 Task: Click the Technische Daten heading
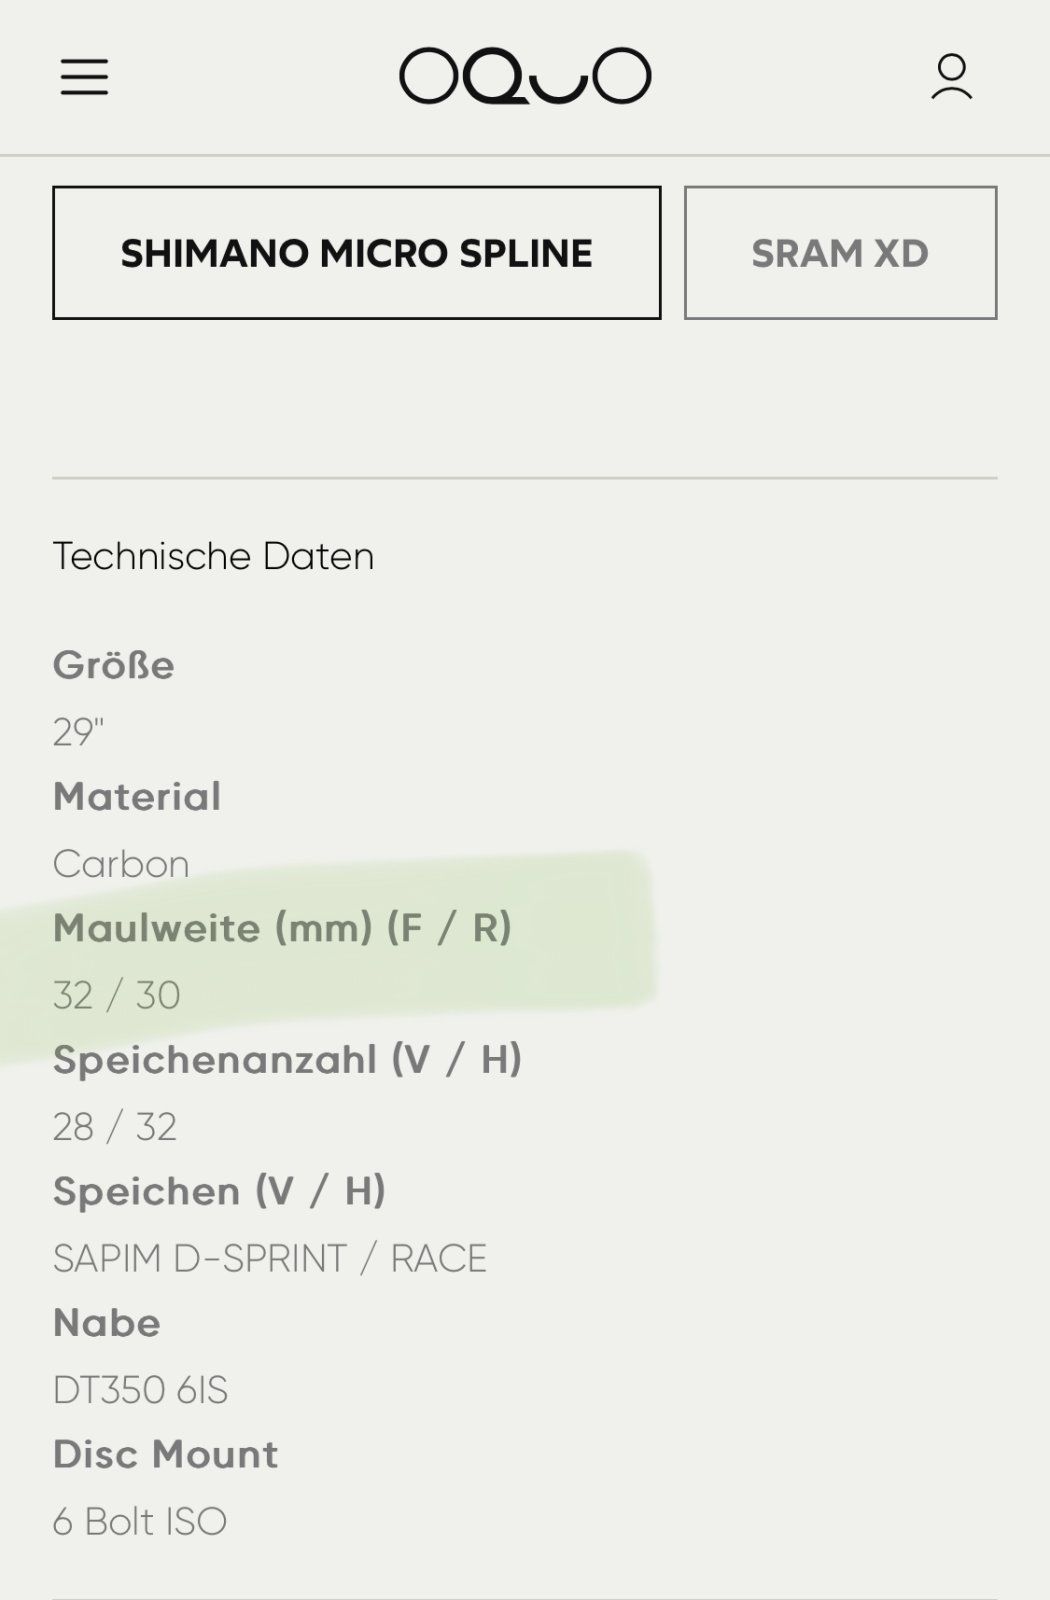click(213, 556)
